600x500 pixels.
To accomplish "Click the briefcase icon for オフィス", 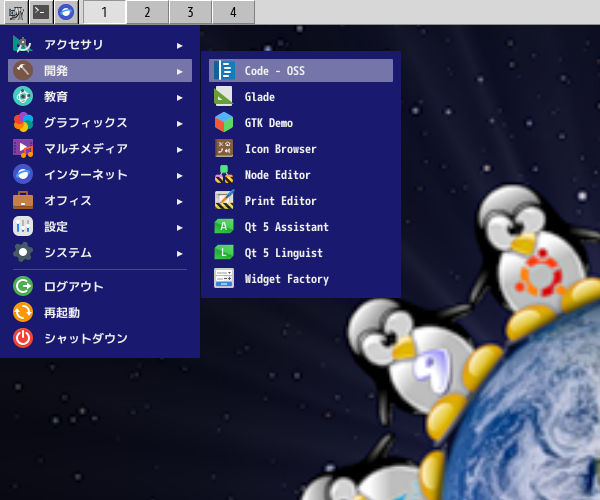I will click(23, 200).
